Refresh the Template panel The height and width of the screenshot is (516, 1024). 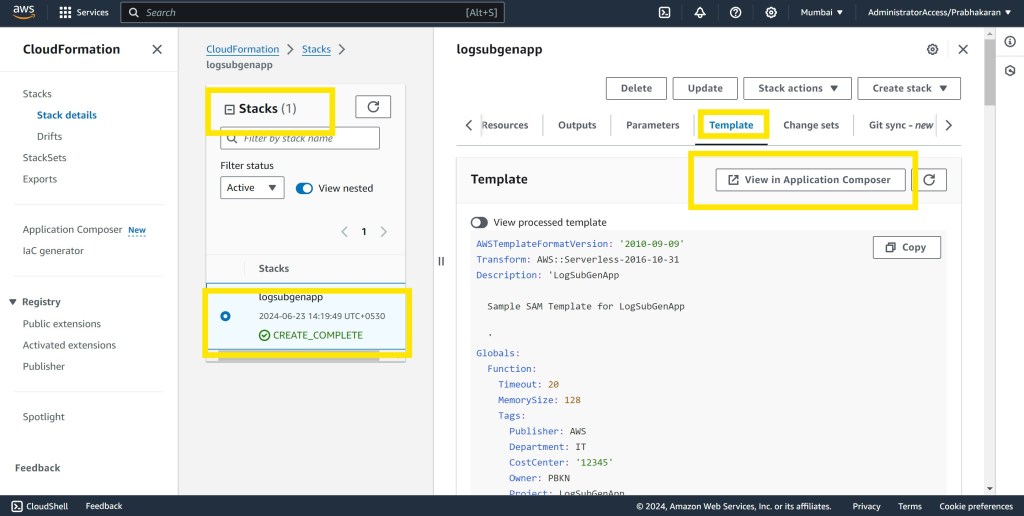(x=929, y=180)
